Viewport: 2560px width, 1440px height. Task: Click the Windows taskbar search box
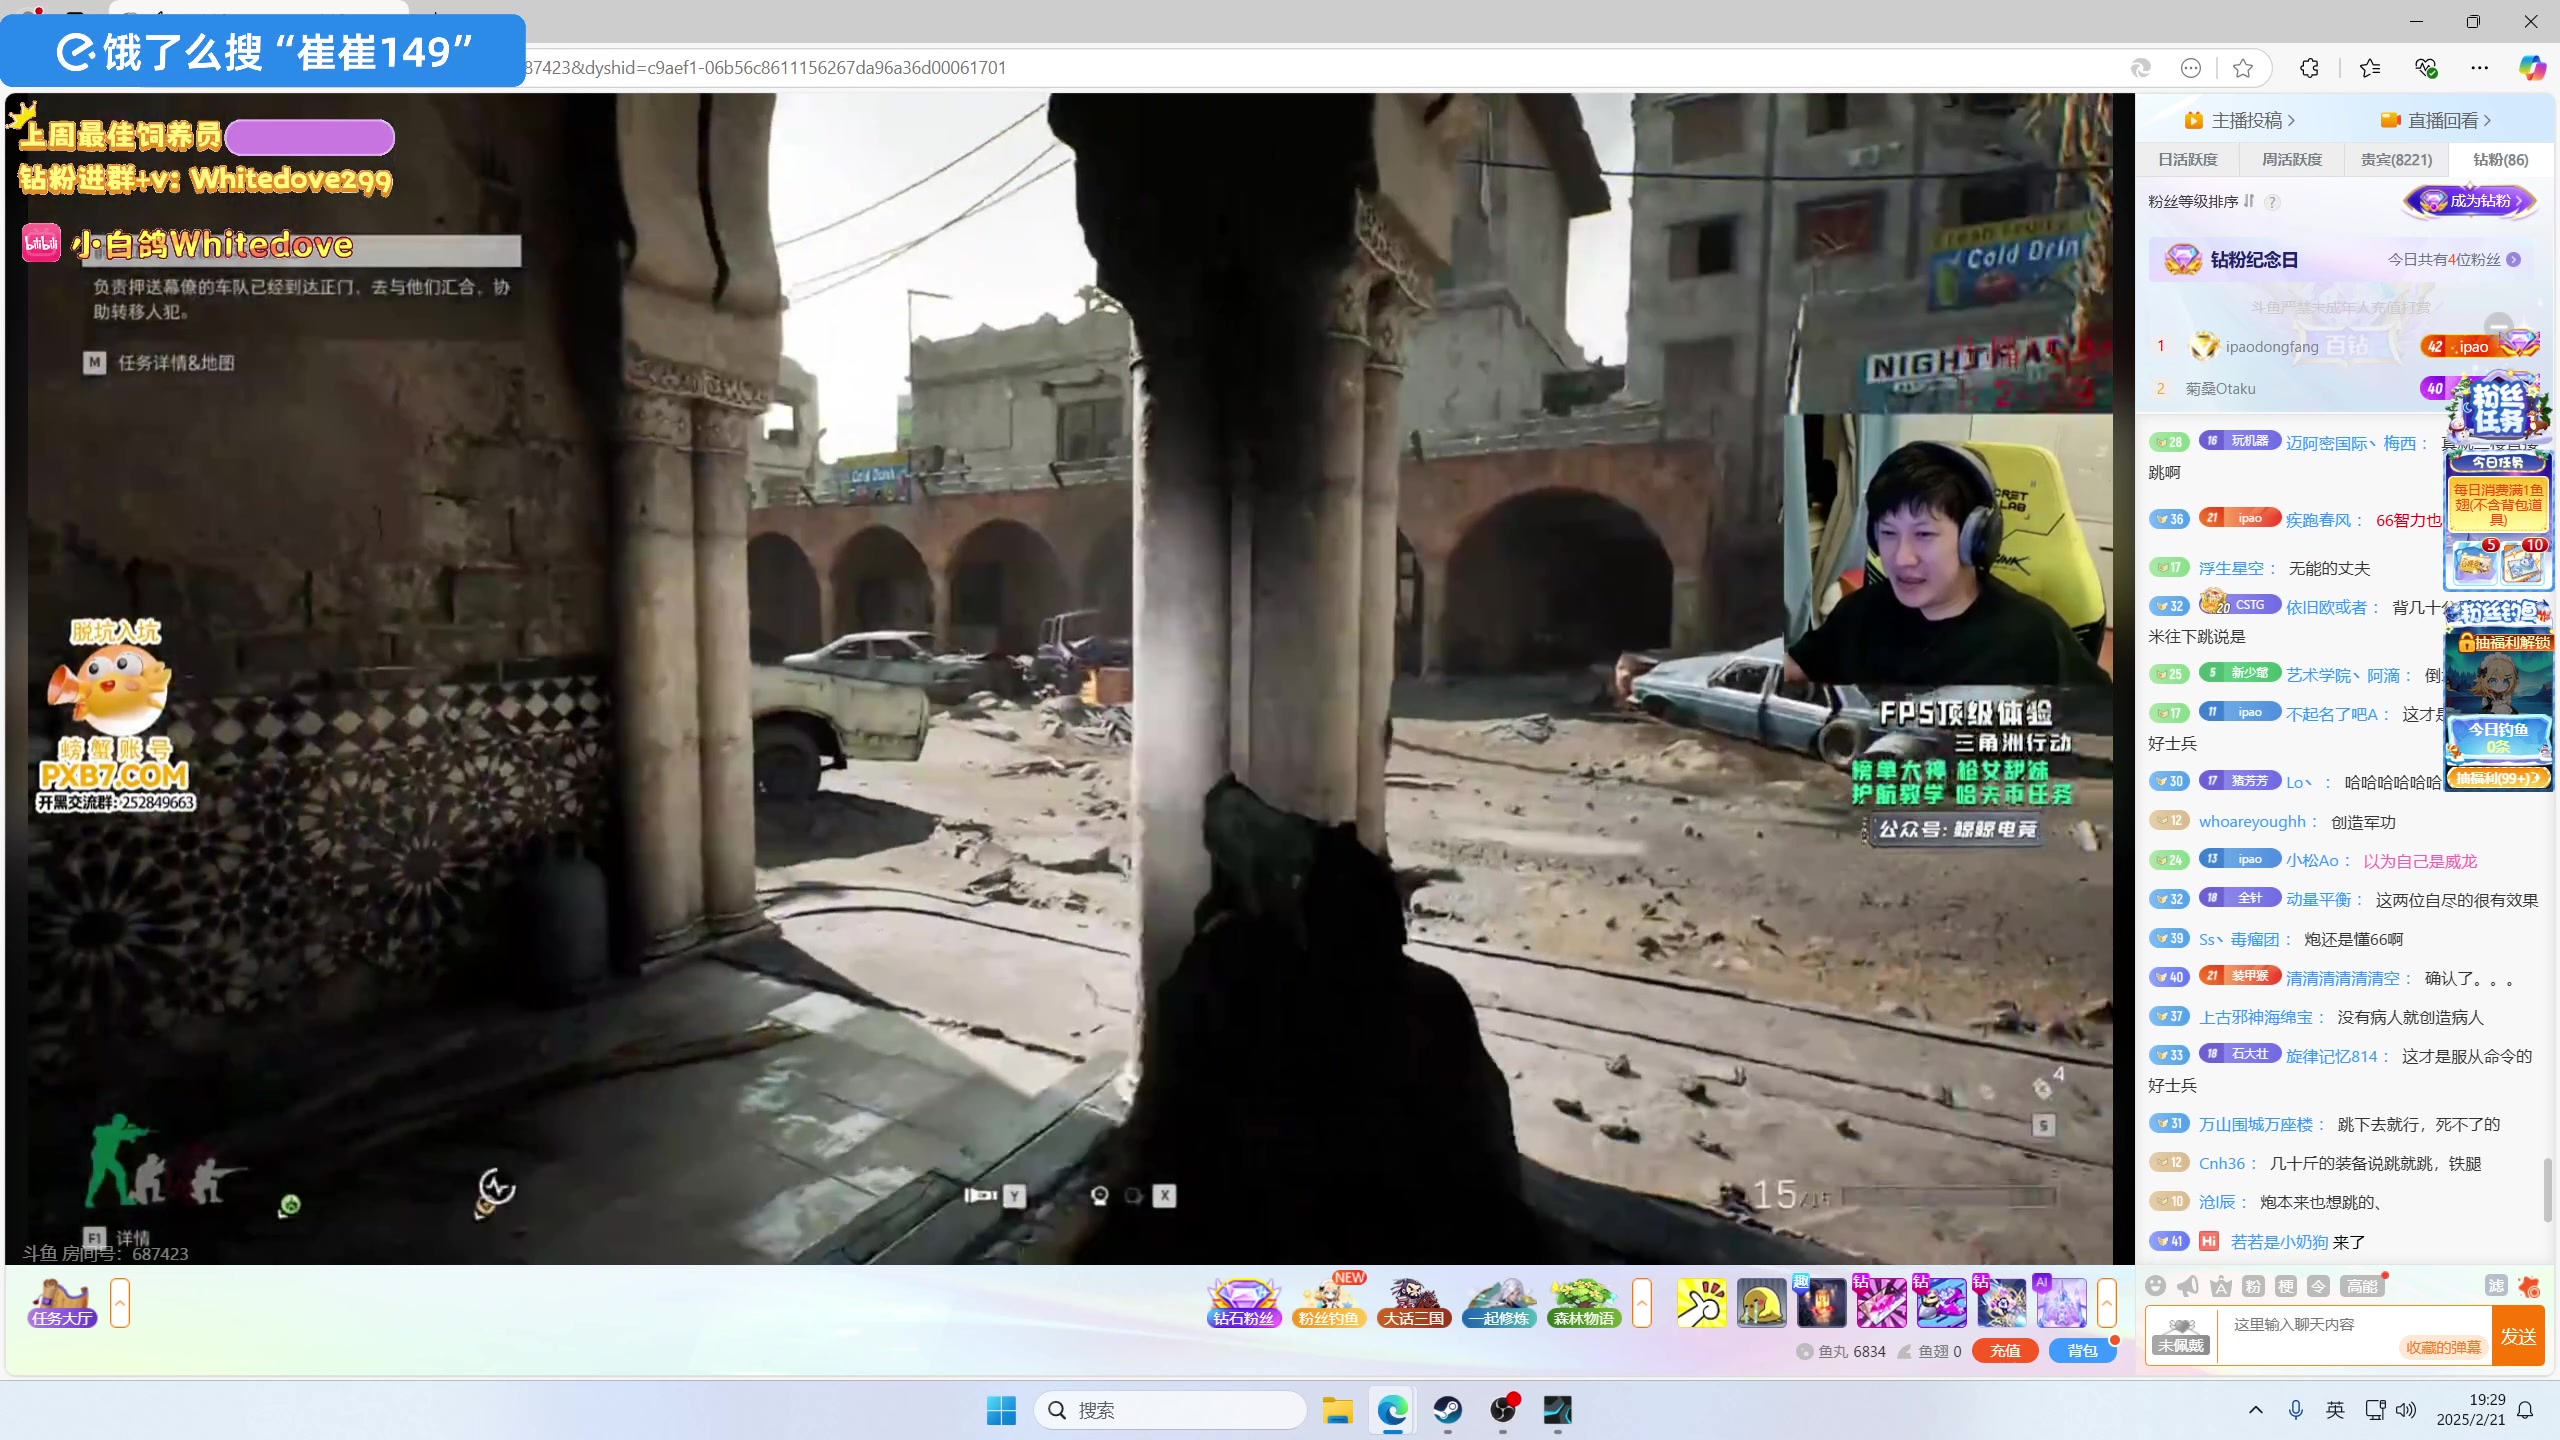click(1170, 1410)
